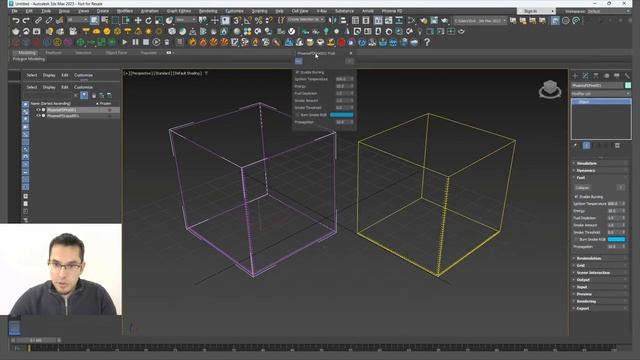Click the Play simulation triangle icon

point(124,42)
